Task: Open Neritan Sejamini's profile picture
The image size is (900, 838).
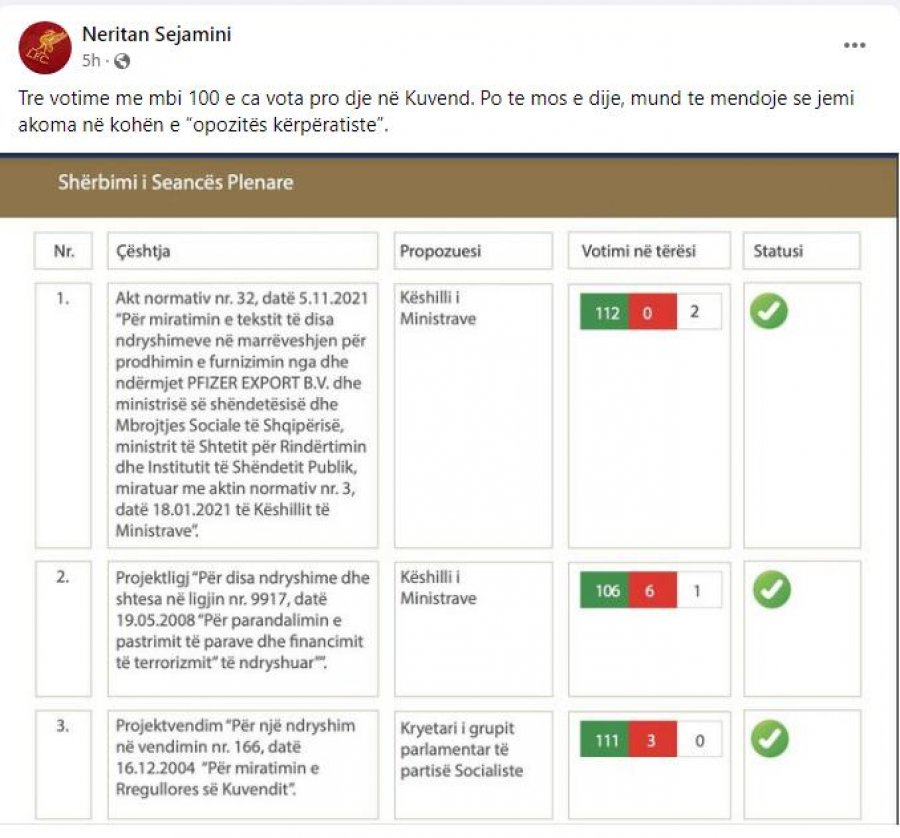Action: 45,48
